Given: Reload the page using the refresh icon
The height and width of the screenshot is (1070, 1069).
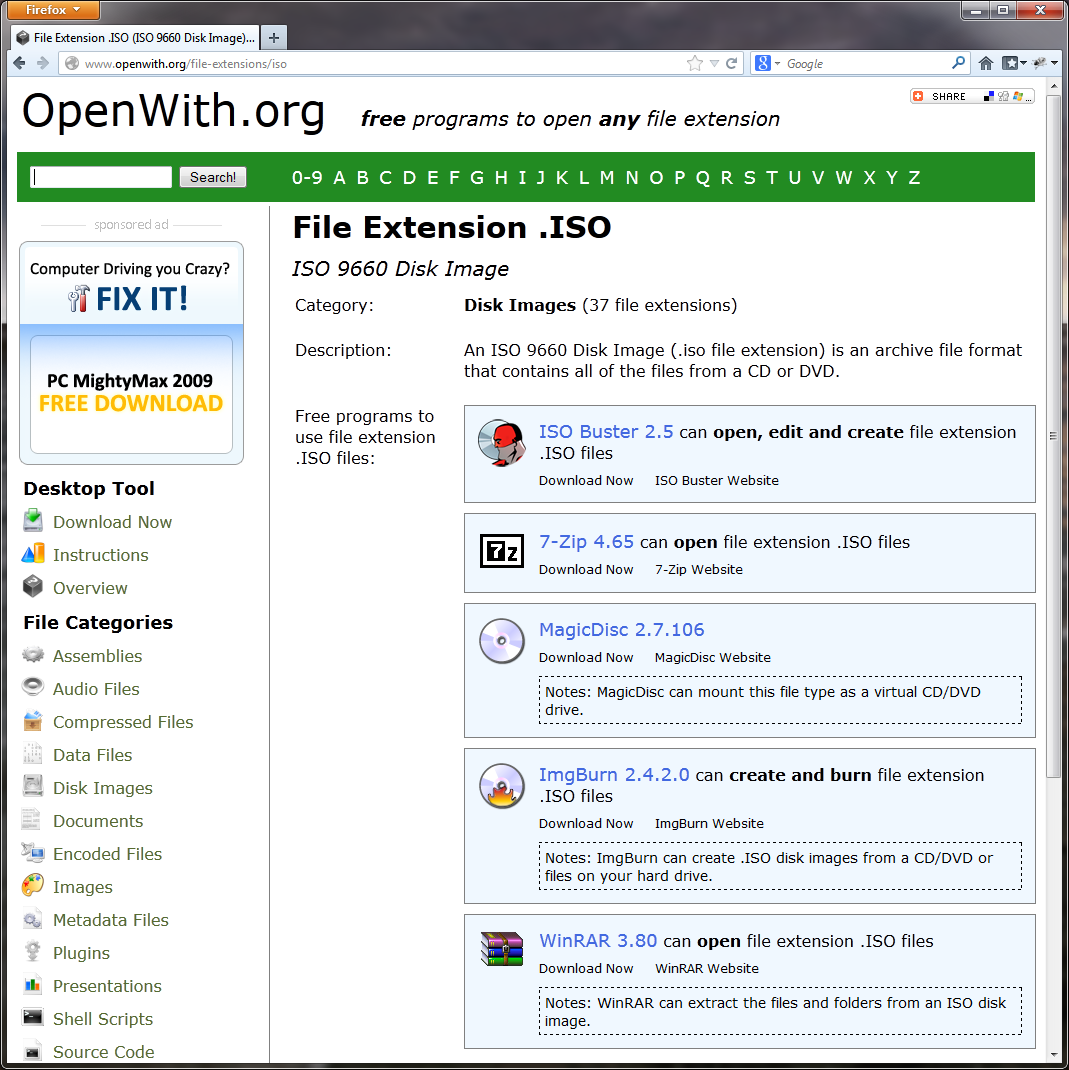Looking at the screenshot, I should tap(732, 63).
